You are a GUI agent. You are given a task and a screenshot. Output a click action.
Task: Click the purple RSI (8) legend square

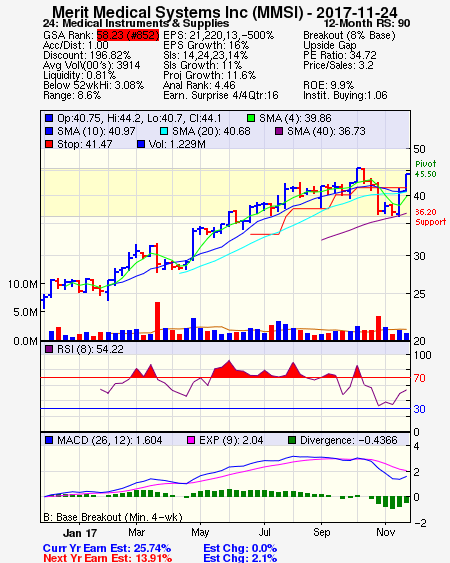49,349
